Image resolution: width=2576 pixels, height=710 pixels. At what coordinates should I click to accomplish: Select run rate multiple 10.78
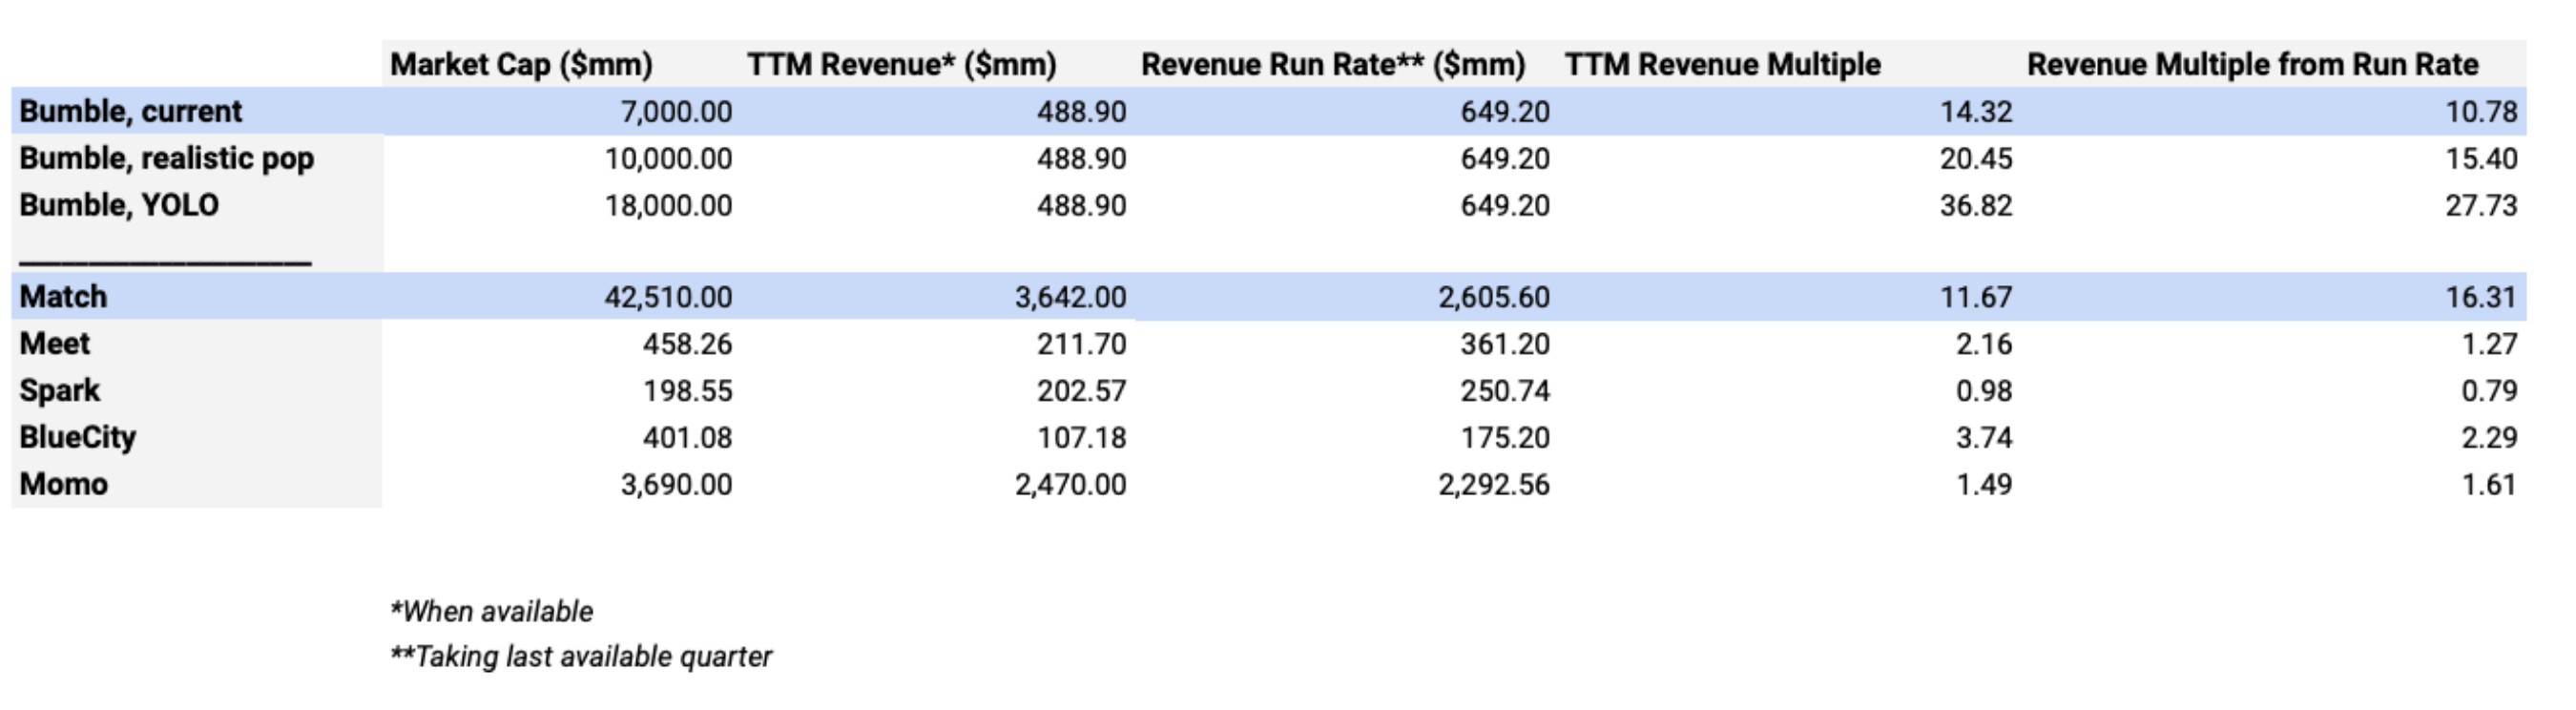[x=2481, y=112]
